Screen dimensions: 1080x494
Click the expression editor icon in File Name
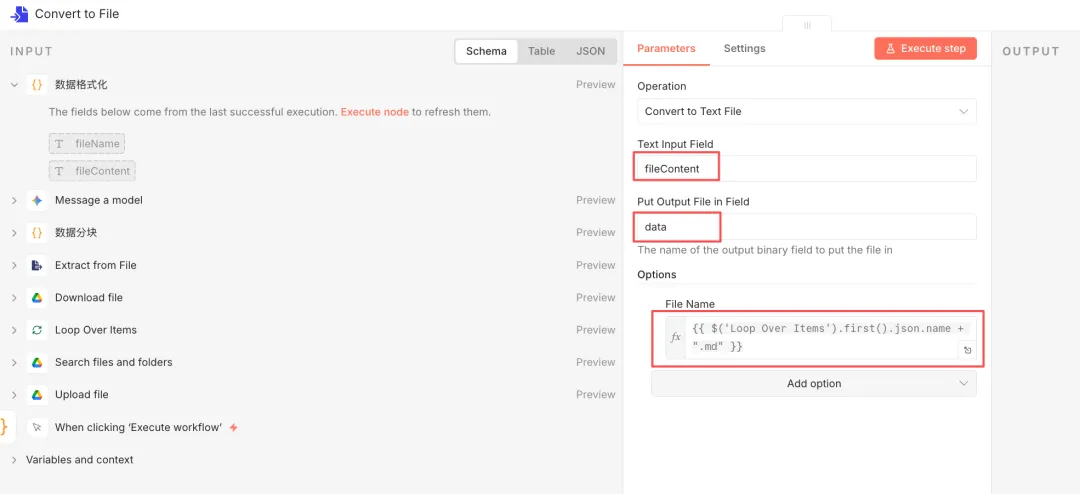(967, 350)
